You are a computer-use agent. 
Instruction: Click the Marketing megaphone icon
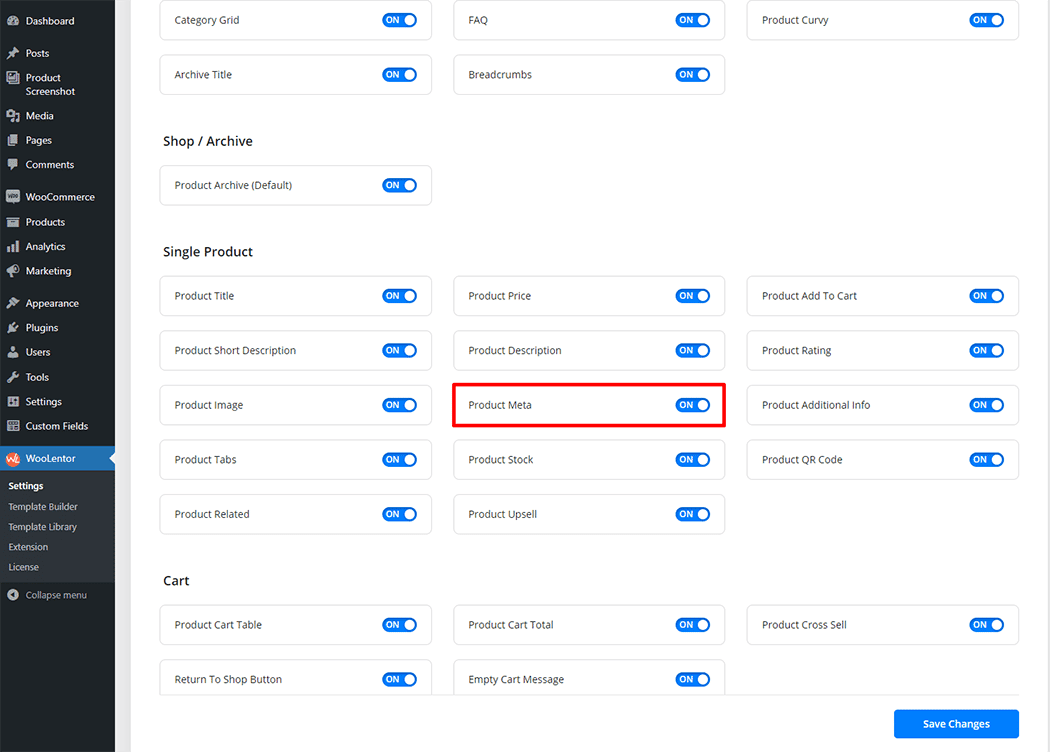13,271
